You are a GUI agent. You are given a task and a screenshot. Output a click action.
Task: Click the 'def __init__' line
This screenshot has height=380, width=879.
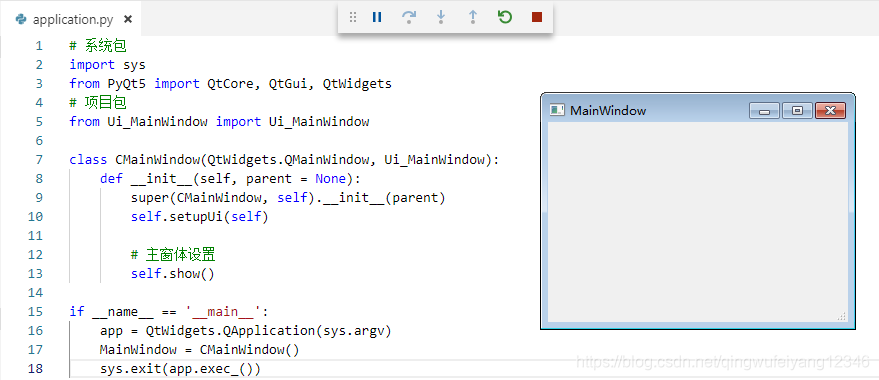tap(230, 179)
